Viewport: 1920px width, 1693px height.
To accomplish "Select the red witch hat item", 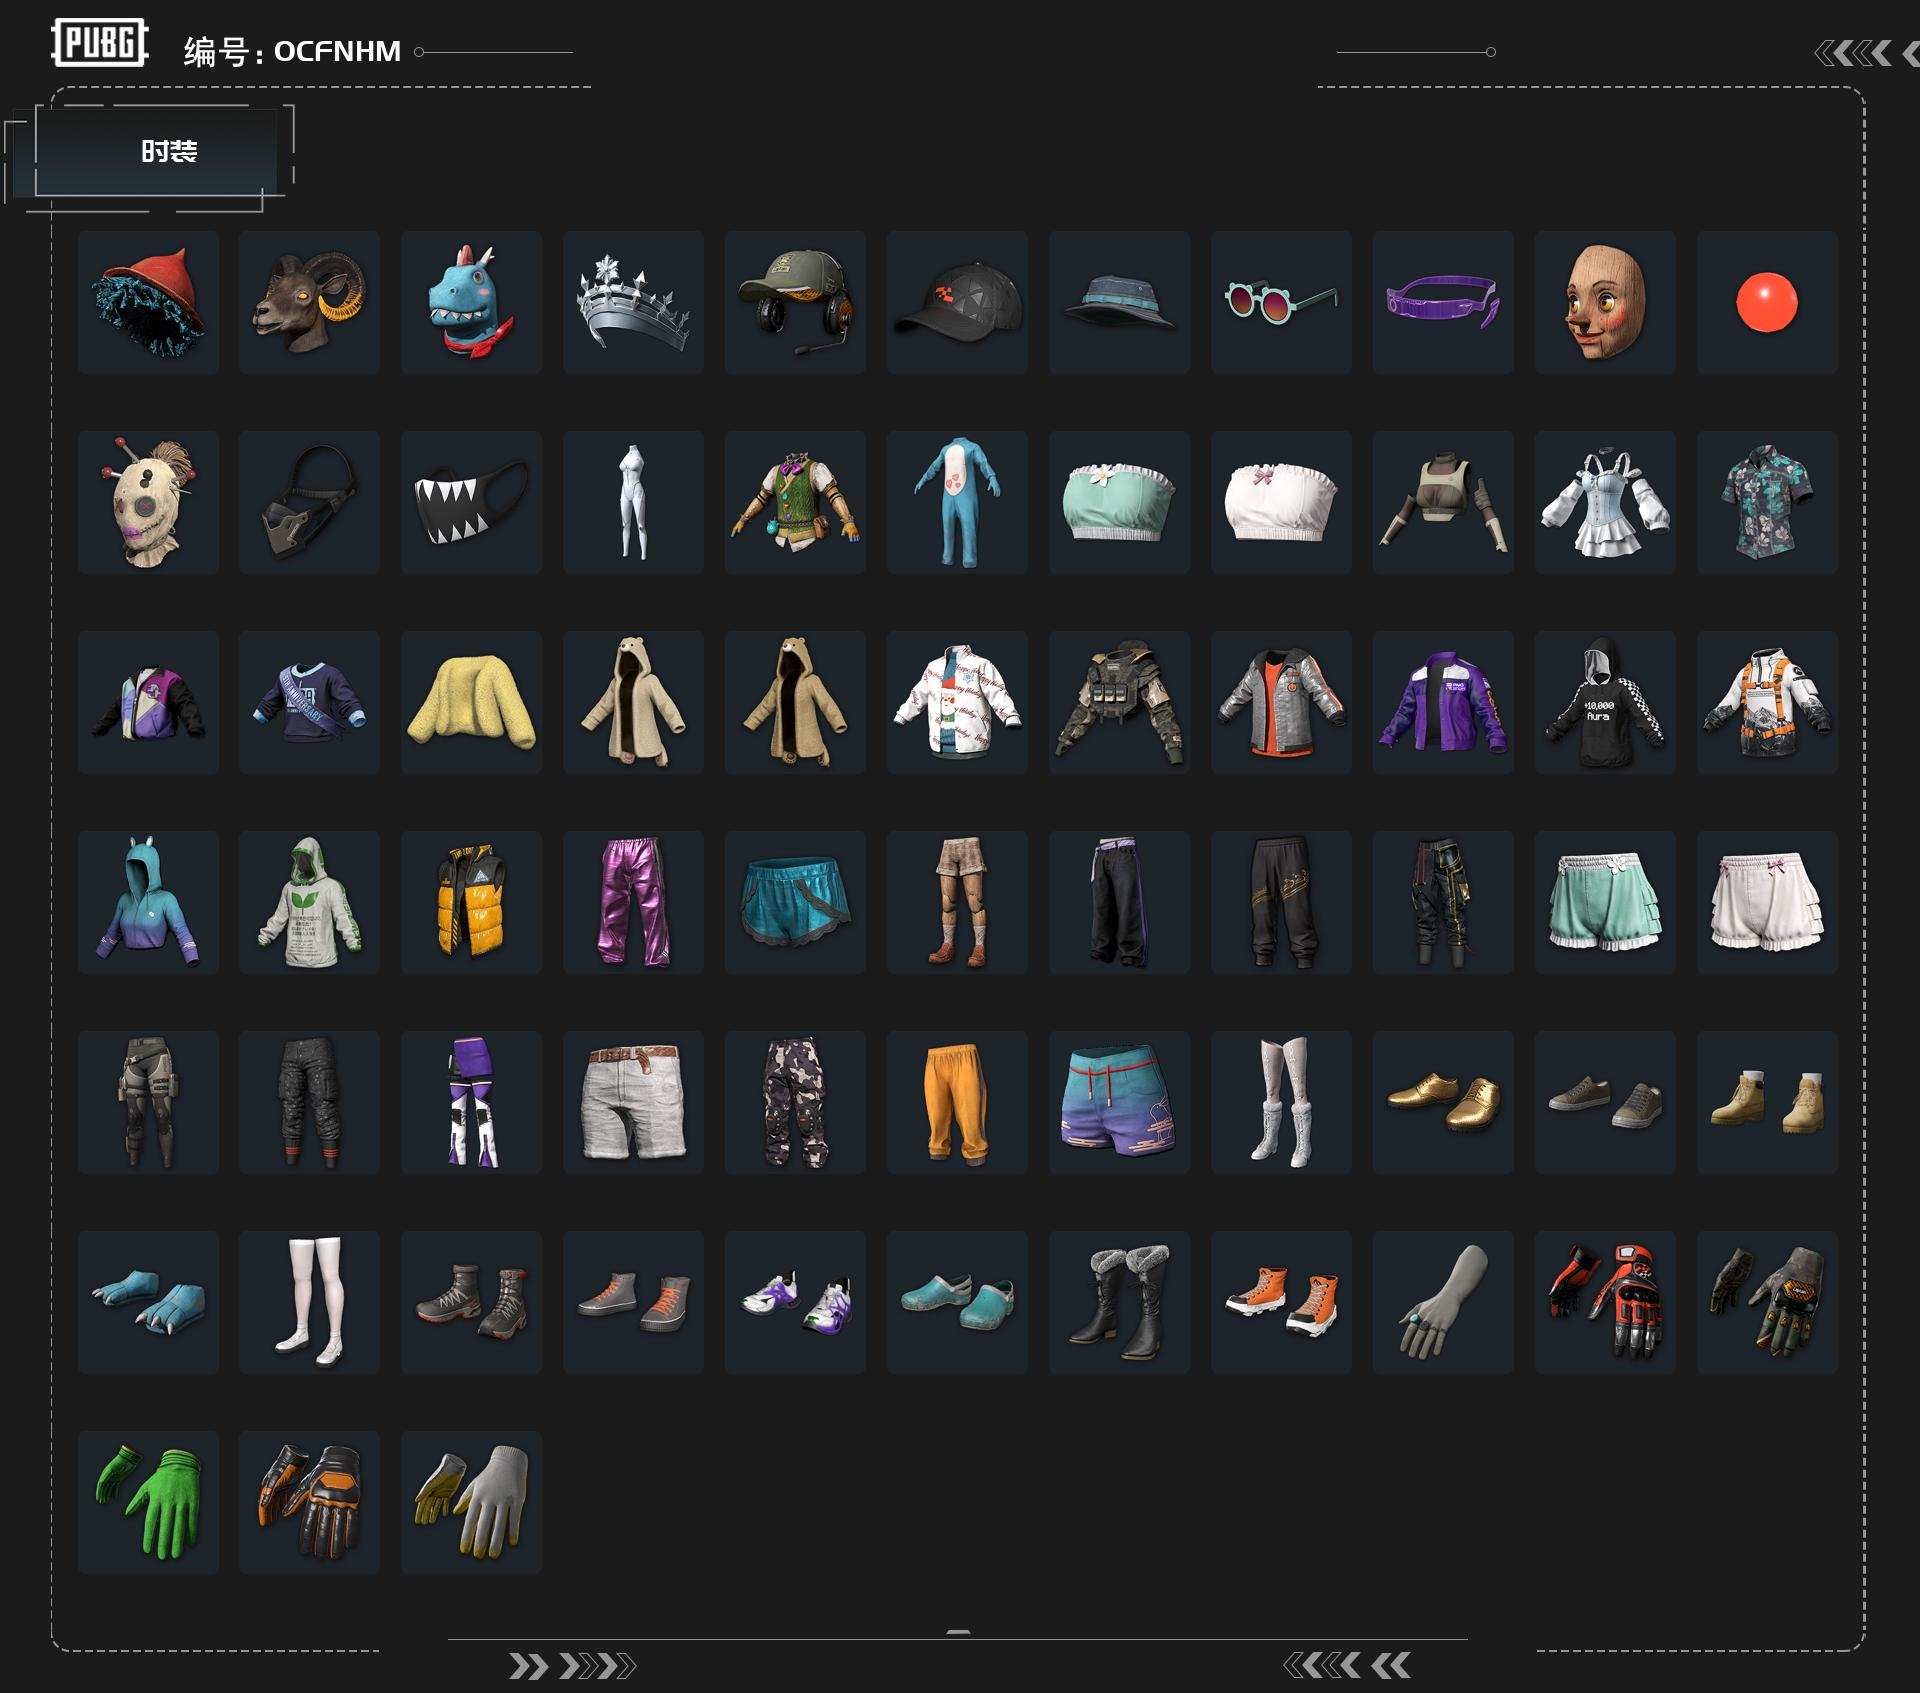I will click(148, 302).
